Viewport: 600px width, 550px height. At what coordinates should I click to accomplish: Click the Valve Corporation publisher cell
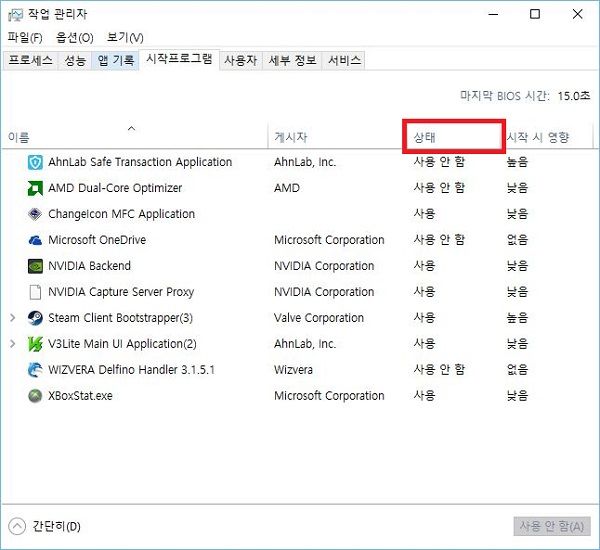319,318
